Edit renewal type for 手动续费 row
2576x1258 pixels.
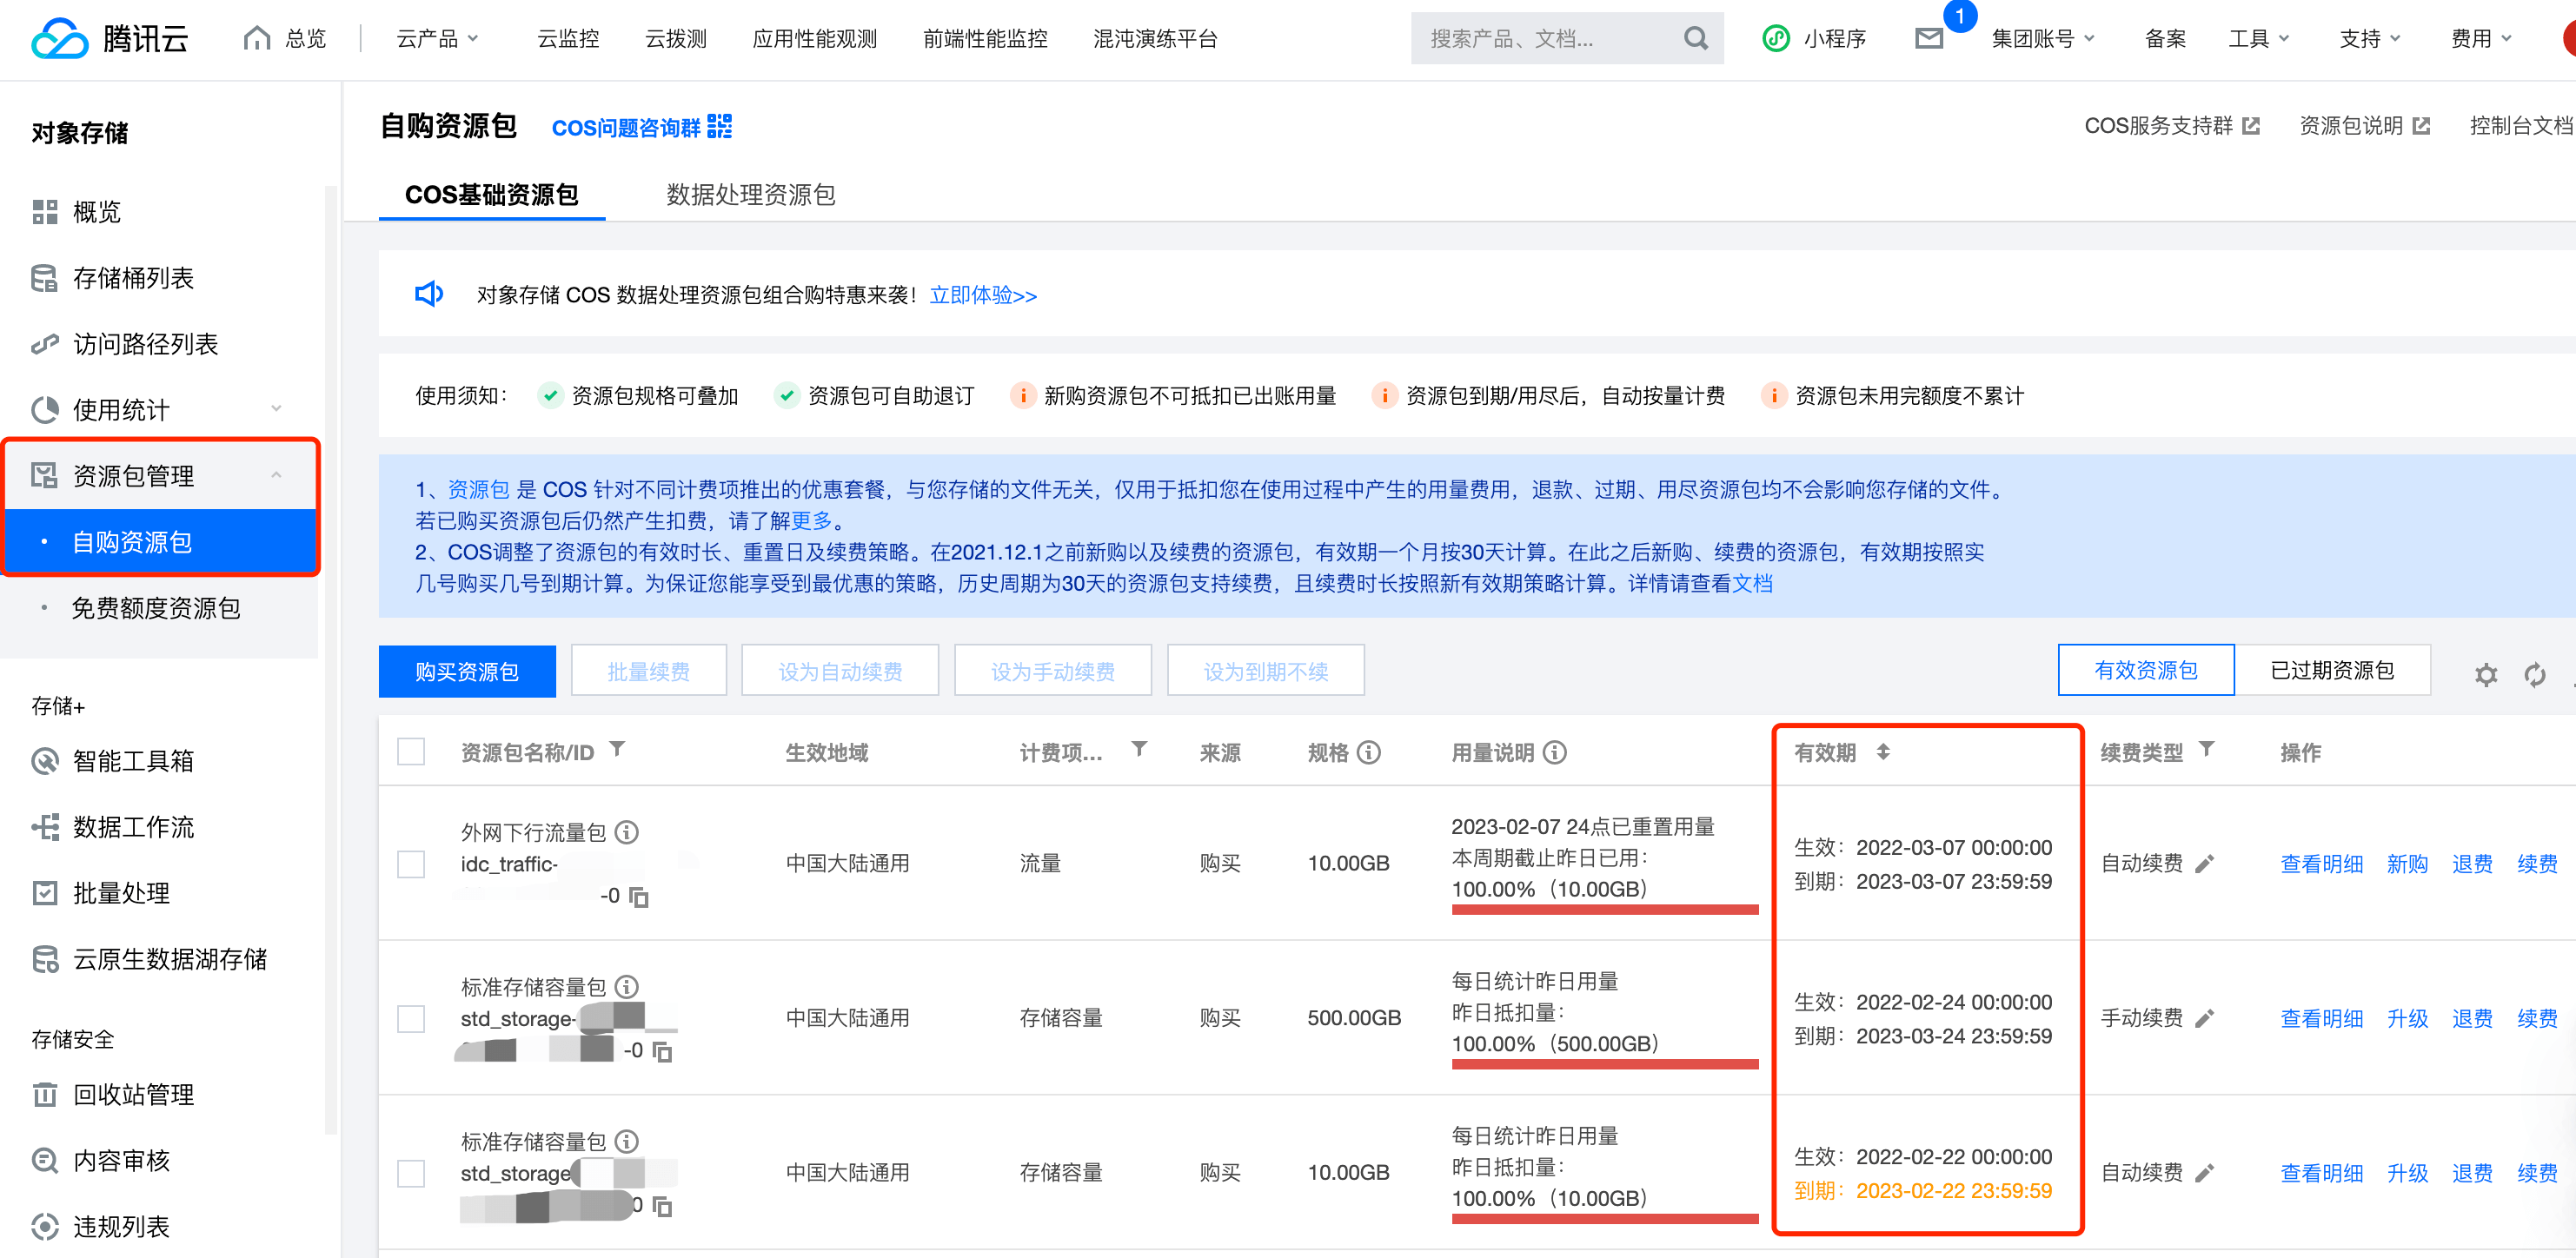[2204, 1018]
